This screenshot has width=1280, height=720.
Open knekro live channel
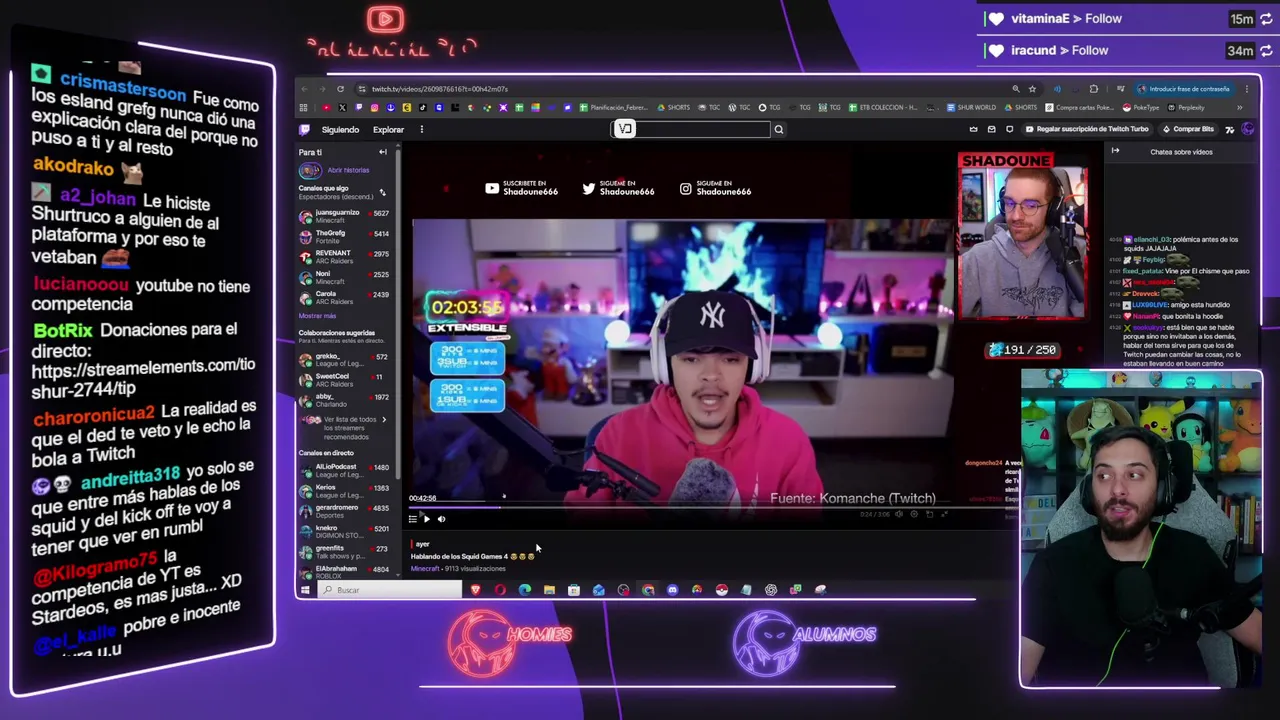coord(344,531)
